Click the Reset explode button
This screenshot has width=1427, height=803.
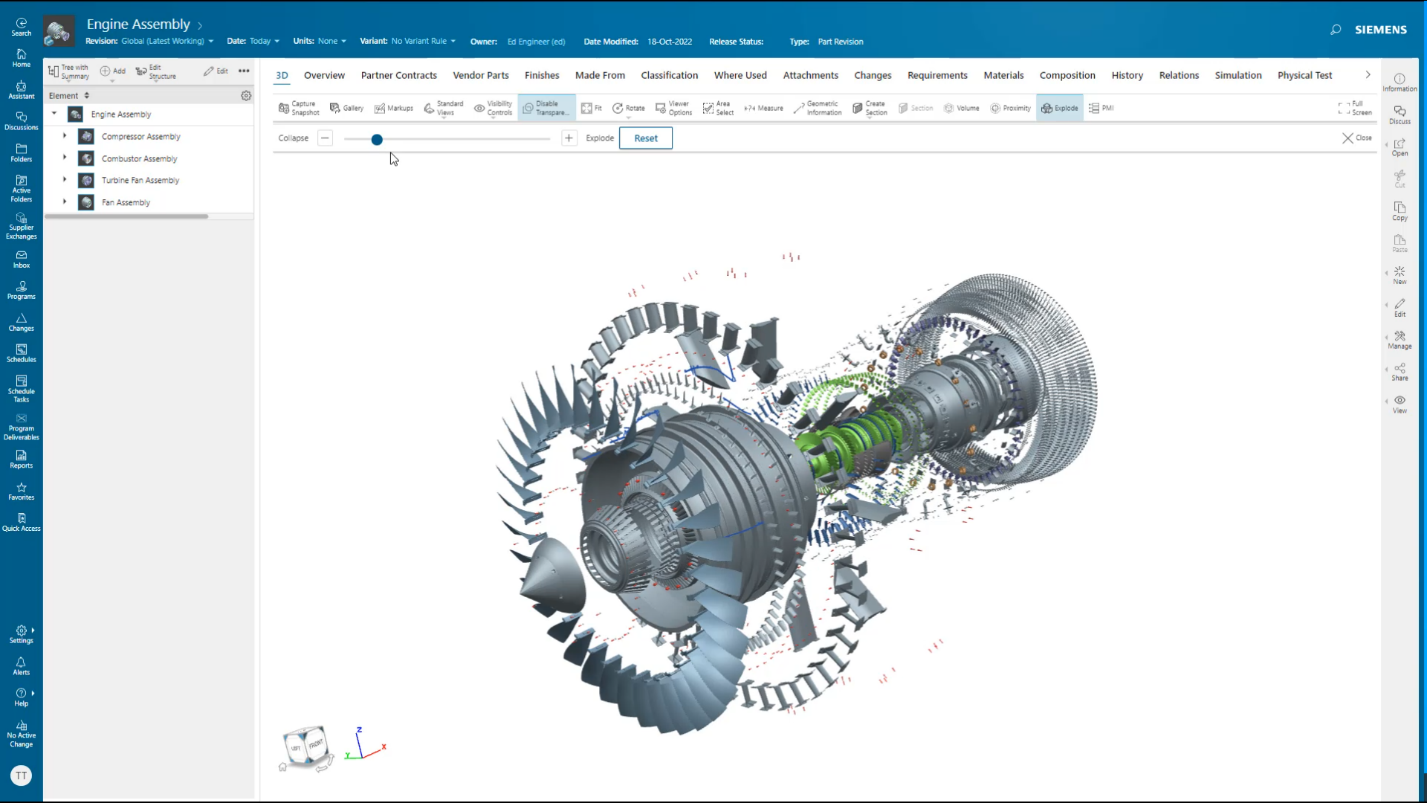[645, 138]
